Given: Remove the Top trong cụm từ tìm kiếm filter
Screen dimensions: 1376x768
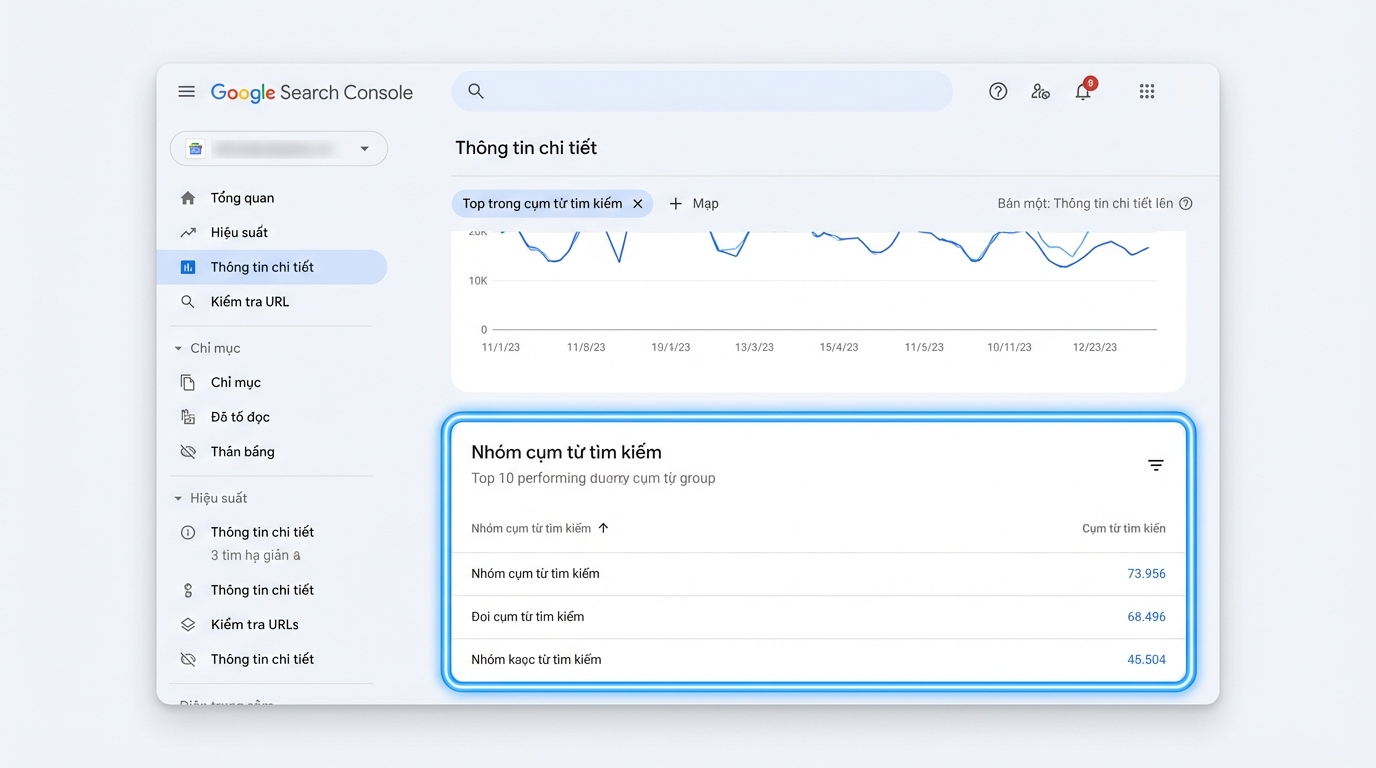Looking at the screenshot, I should (x=638, y=203).
